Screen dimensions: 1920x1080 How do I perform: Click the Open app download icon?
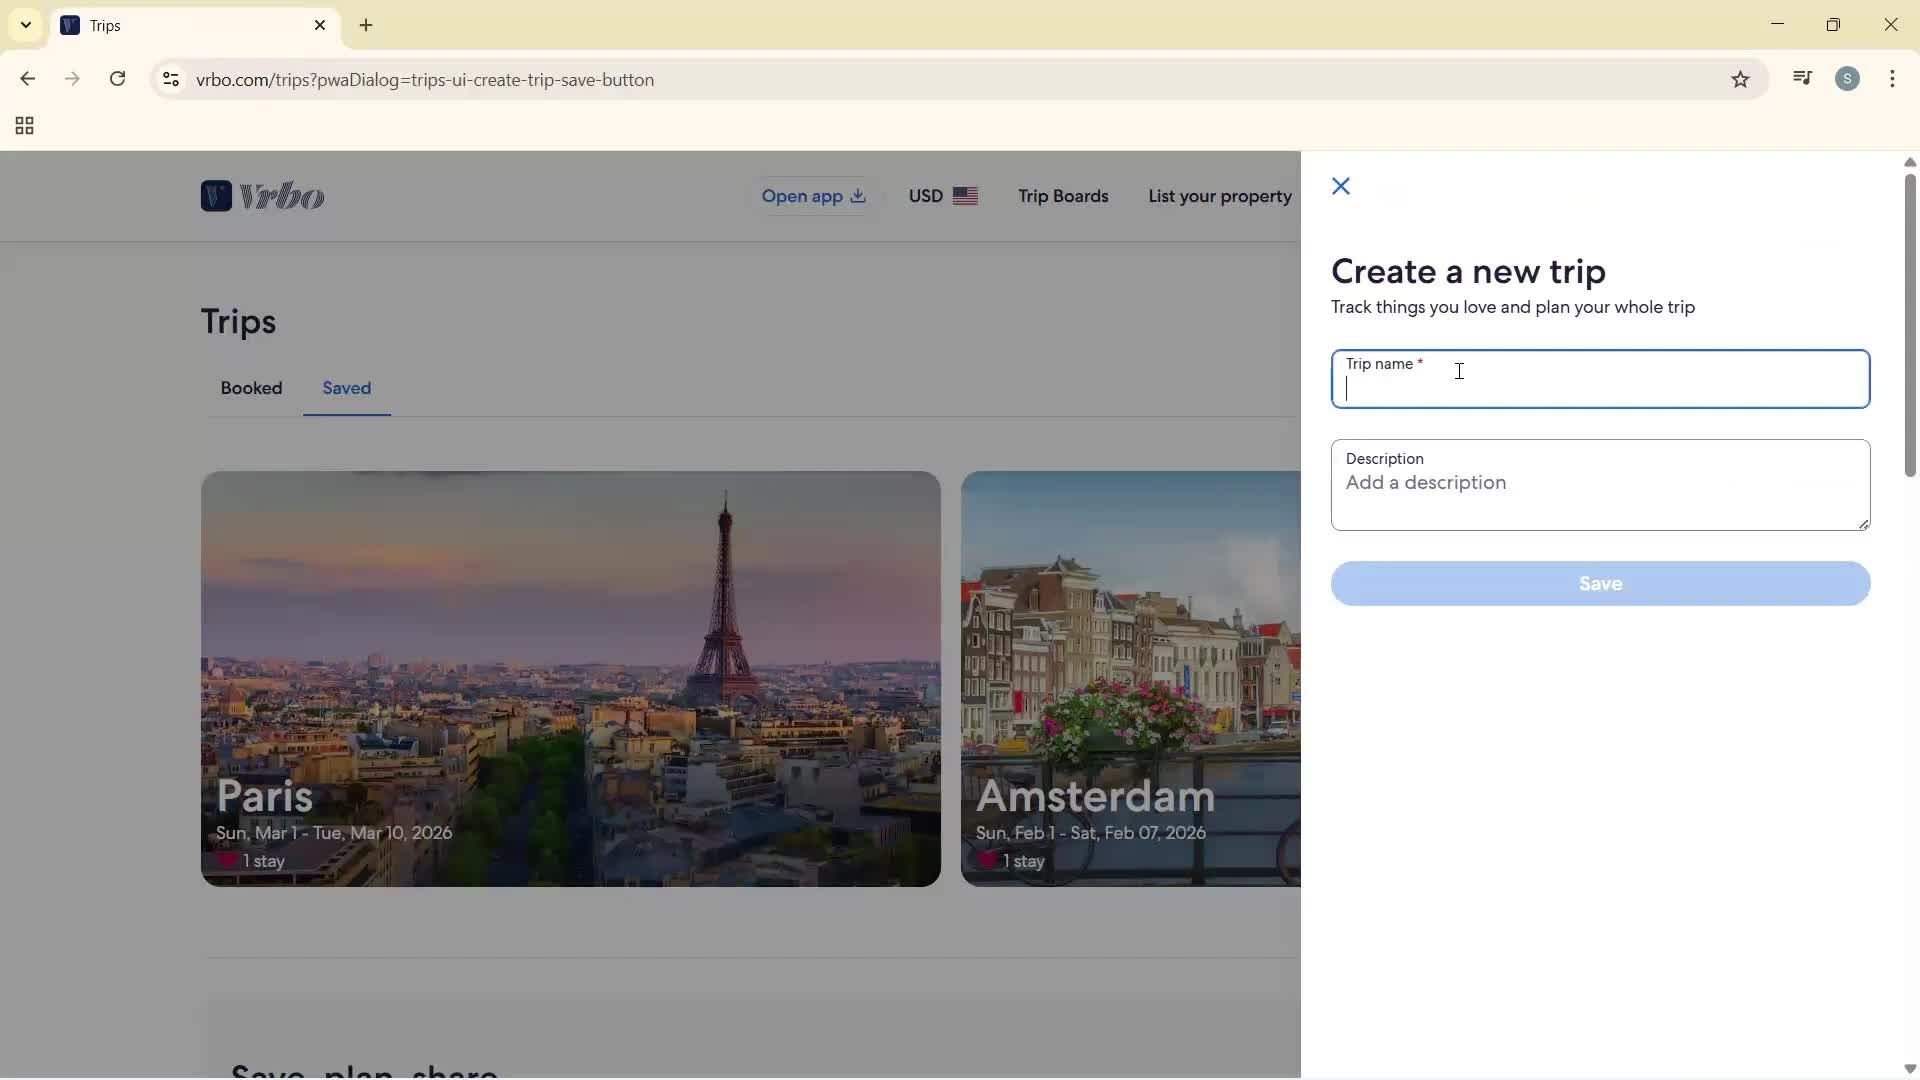859,196
